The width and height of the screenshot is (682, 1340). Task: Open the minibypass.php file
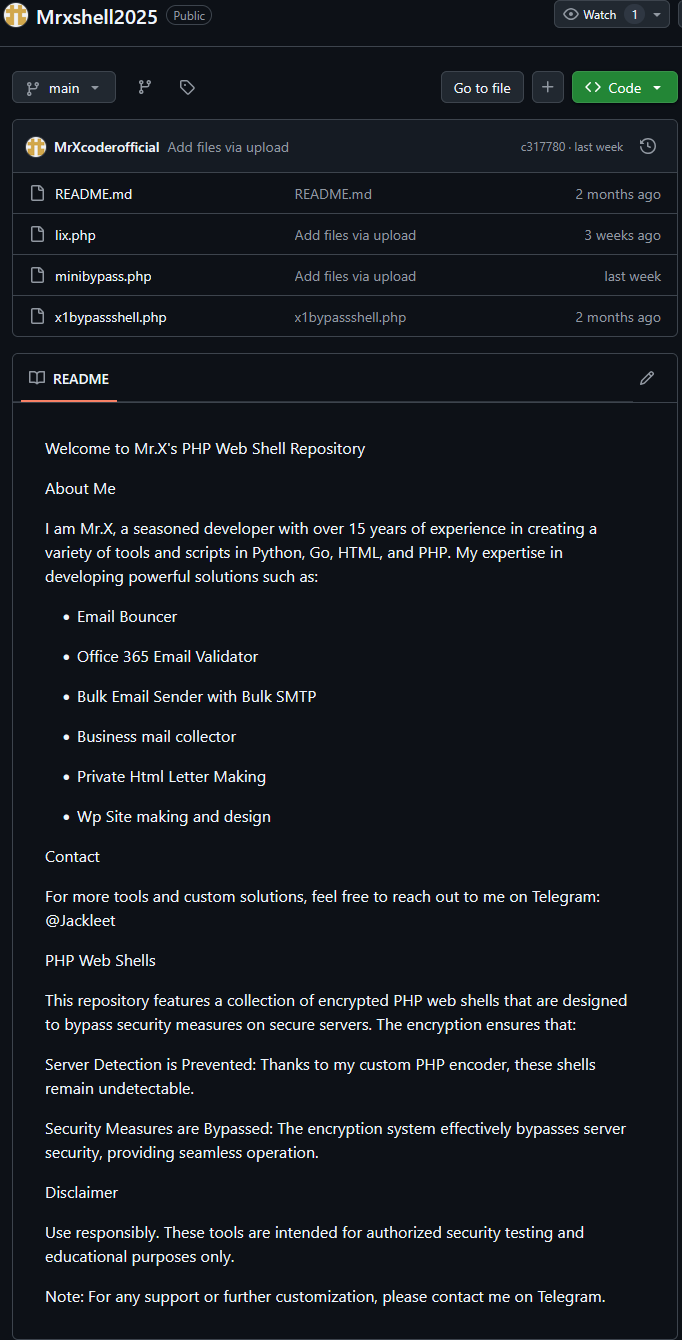[x=103, y=277]
